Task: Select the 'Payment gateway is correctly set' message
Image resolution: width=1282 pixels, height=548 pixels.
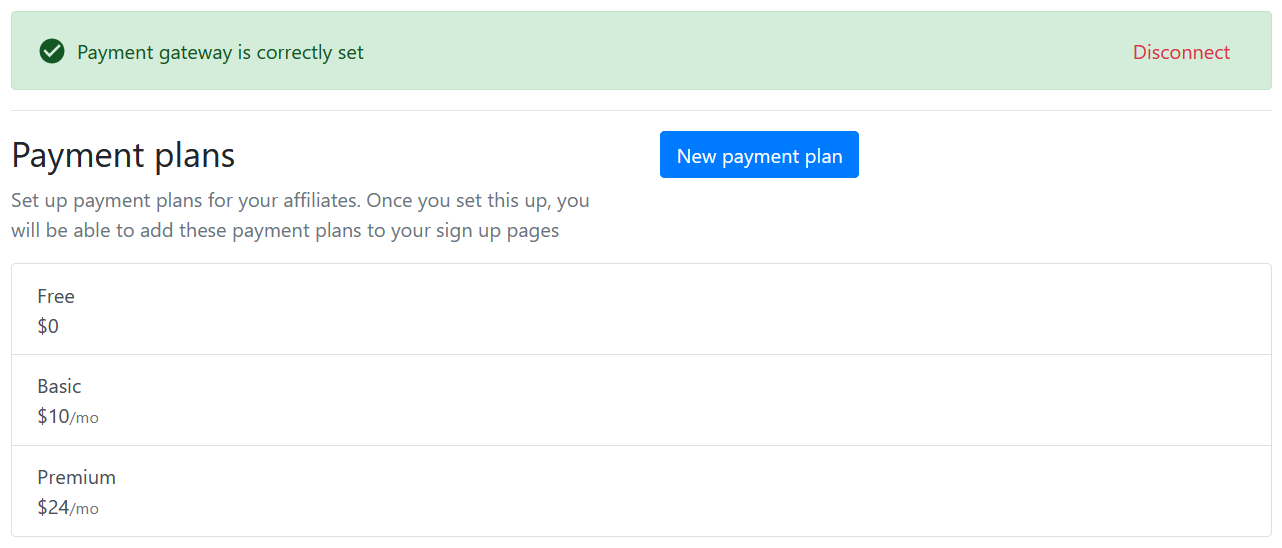Action: point(220,52)
